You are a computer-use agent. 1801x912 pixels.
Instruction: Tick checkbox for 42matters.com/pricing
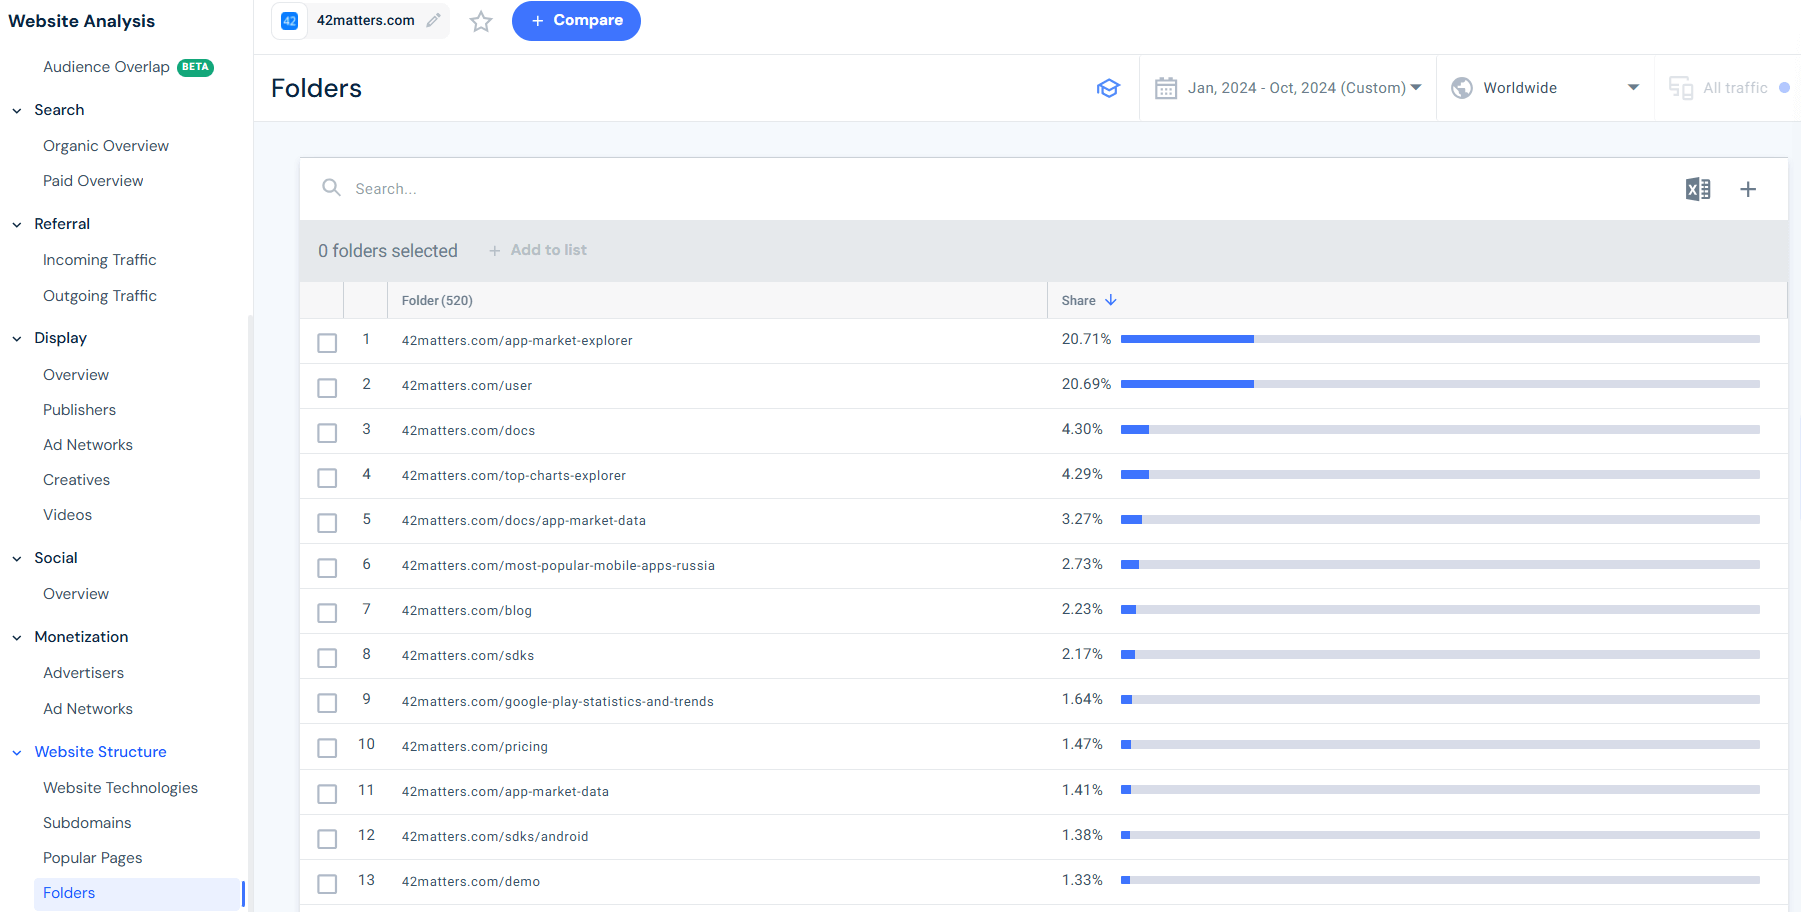click(327, 748)
